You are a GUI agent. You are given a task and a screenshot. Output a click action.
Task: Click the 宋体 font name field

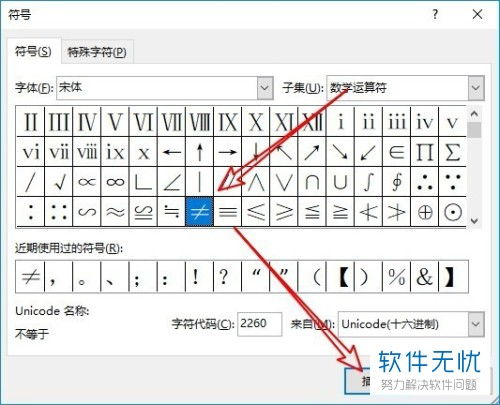[157, 88]
